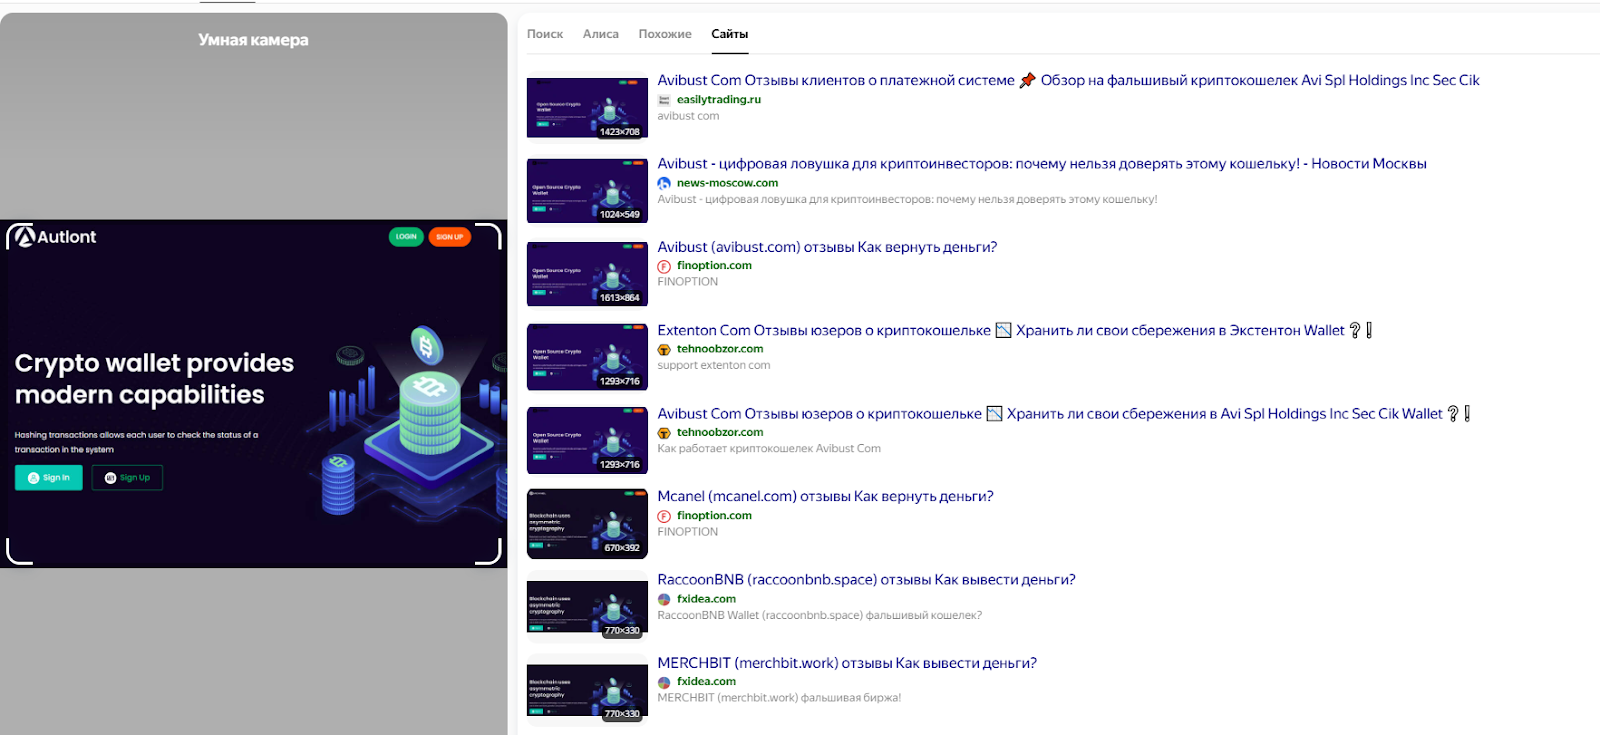Click the tehnoobzor.com favicon in the Extenton result
The width and height of the screenshot is (1600, 735).
(x=664, y=349)
